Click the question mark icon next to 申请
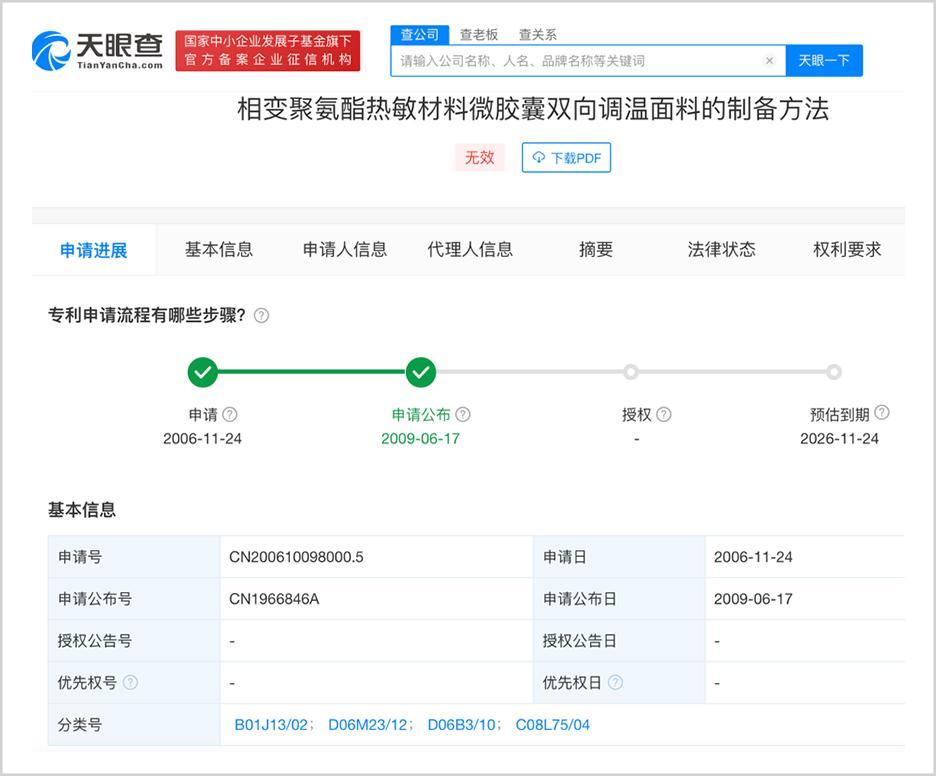Image resolution: width=936 pixels, height=776 pixels. 230,415
